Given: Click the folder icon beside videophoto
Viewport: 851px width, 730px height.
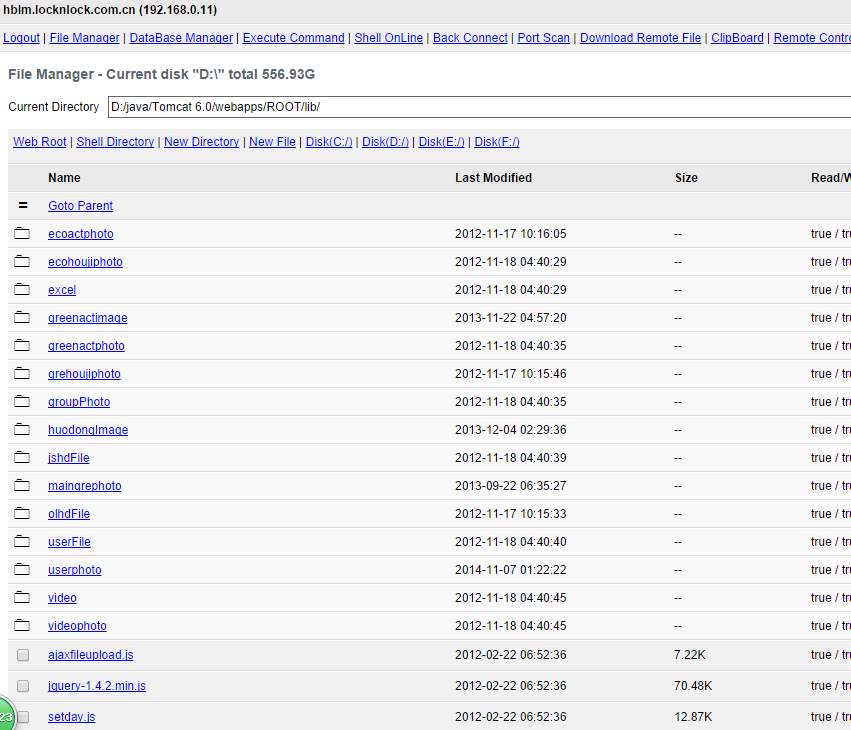Looking at the screenshot, I should pos(22,625).
